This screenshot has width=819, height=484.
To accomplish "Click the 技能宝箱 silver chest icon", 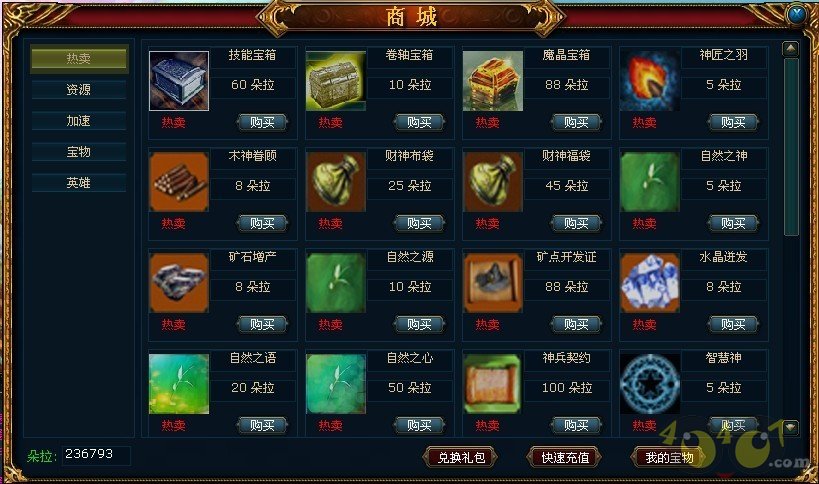I will click(x=179, y=81).
